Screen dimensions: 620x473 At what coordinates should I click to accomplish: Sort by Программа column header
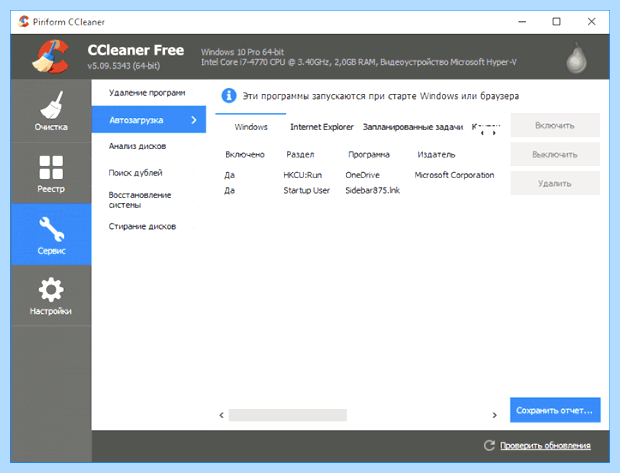[x=369, y=155]
